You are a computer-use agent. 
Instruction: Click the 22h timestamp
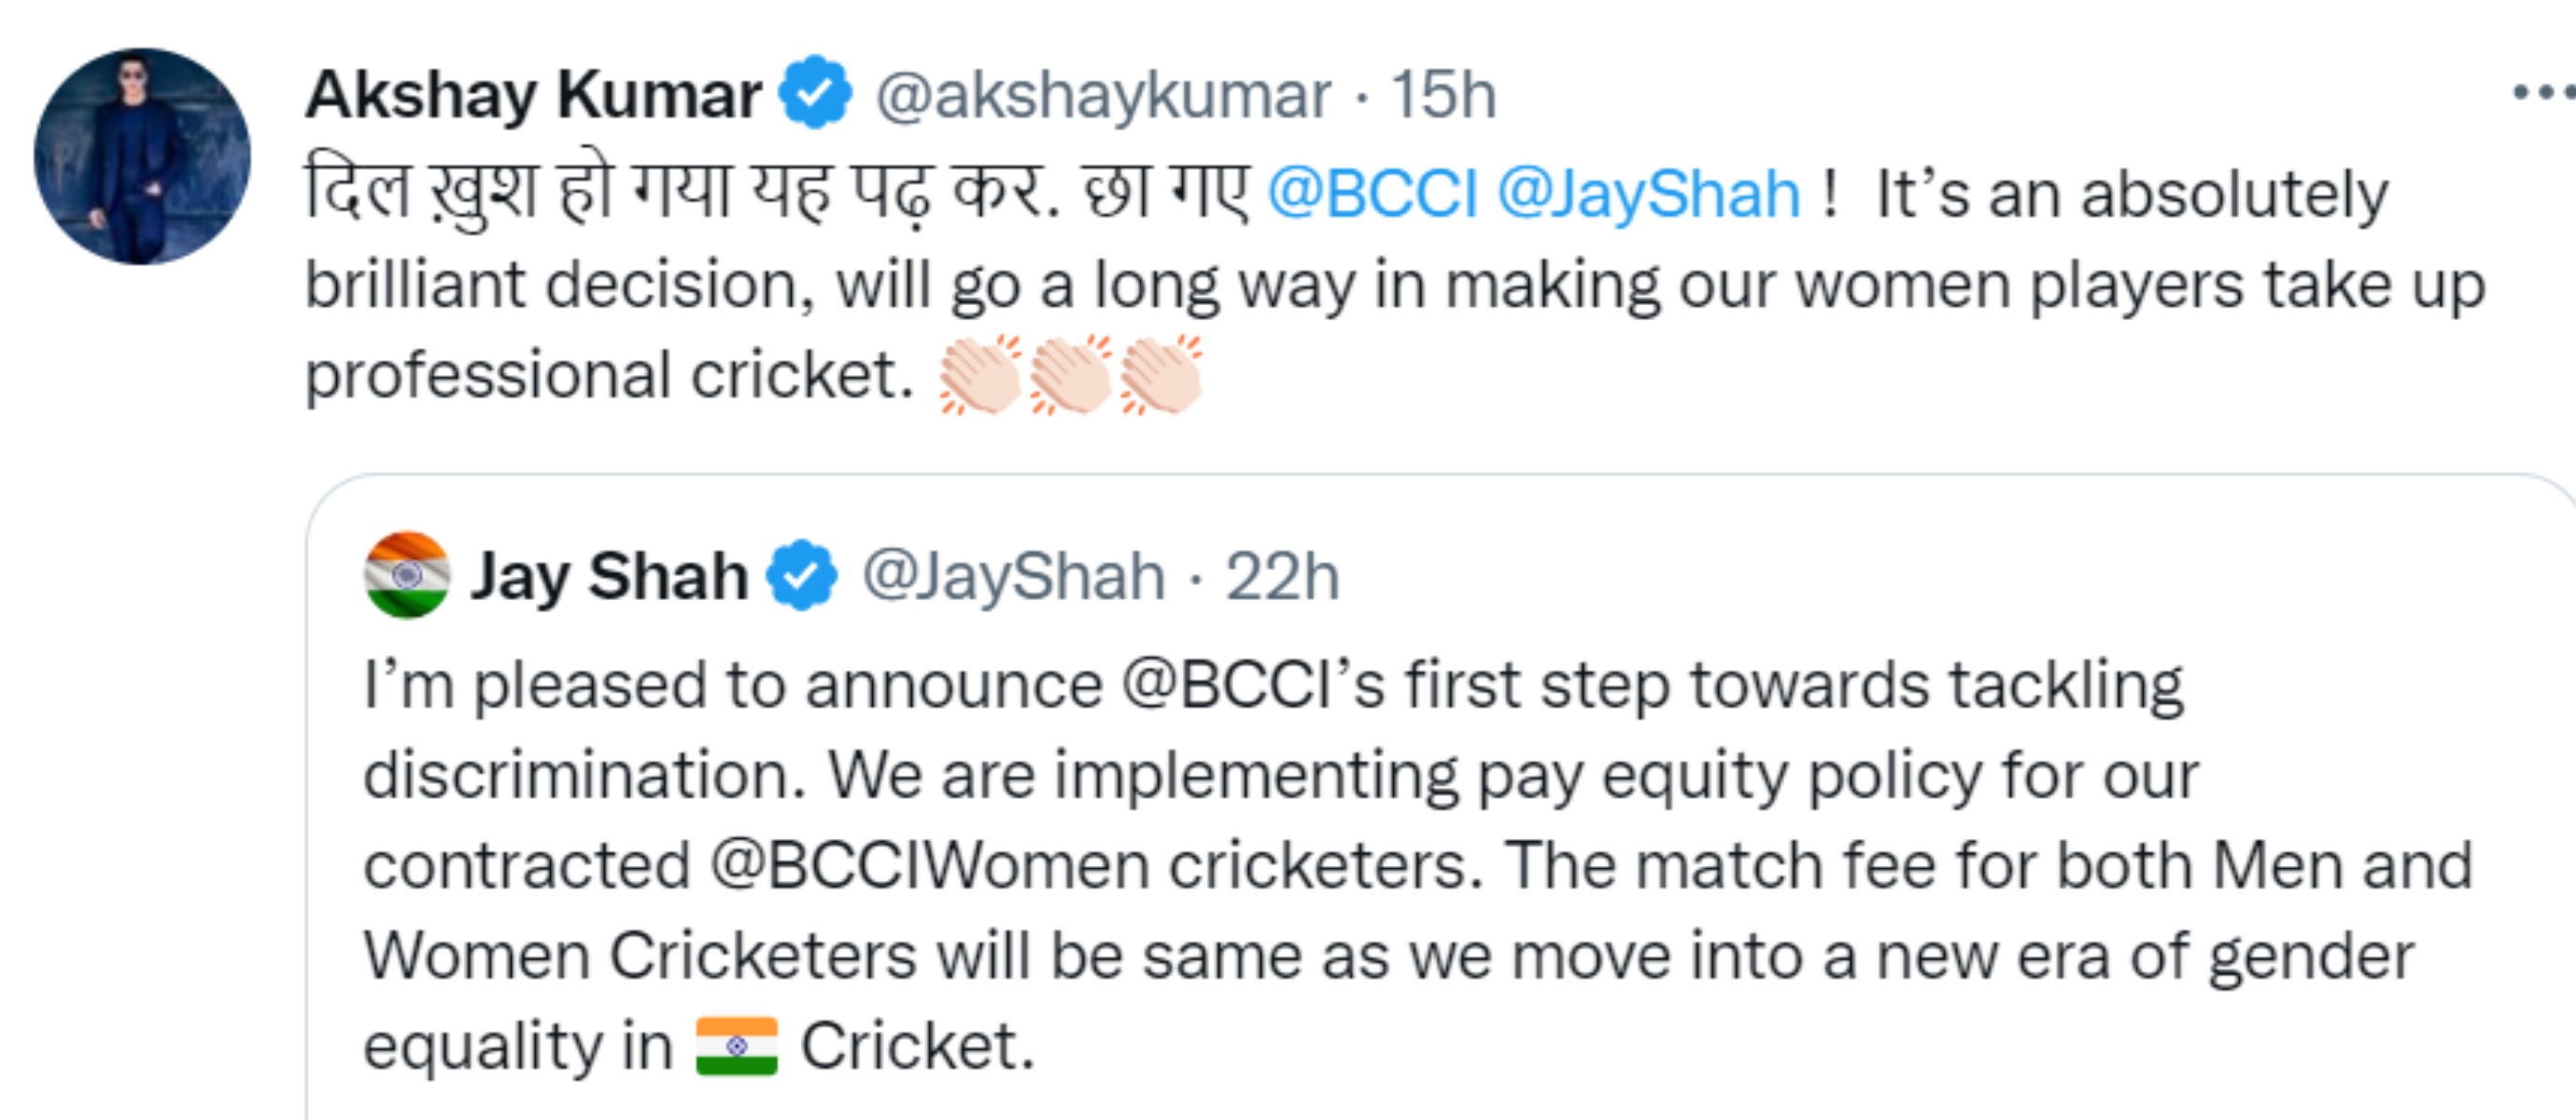tap(1283, 573)
